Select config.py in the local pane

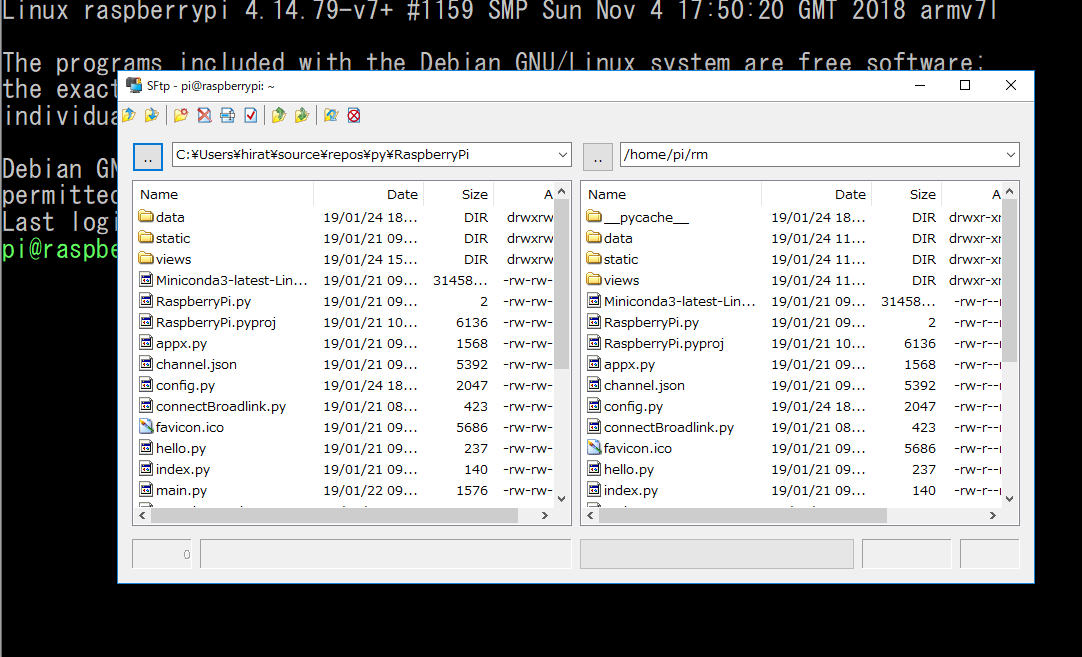[x=185, y=385]
